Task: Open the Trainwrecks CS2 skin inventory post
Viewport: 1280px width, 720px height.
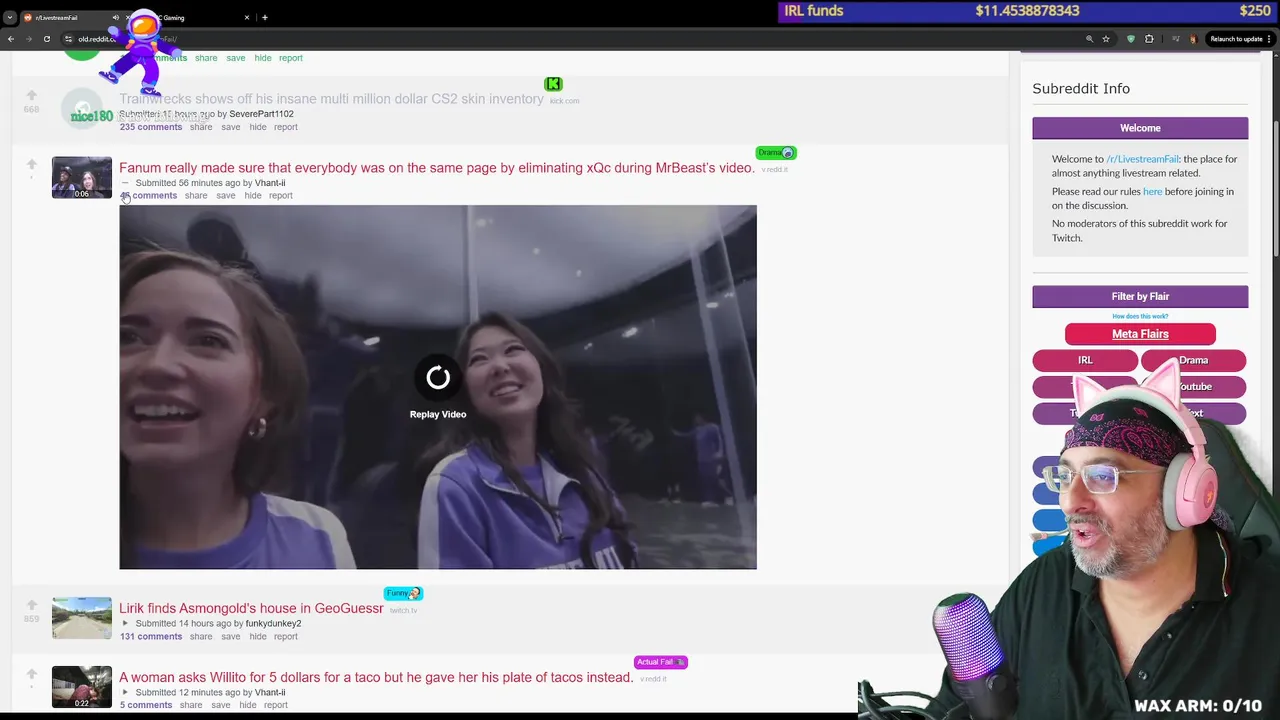Action: coord(331,99)
